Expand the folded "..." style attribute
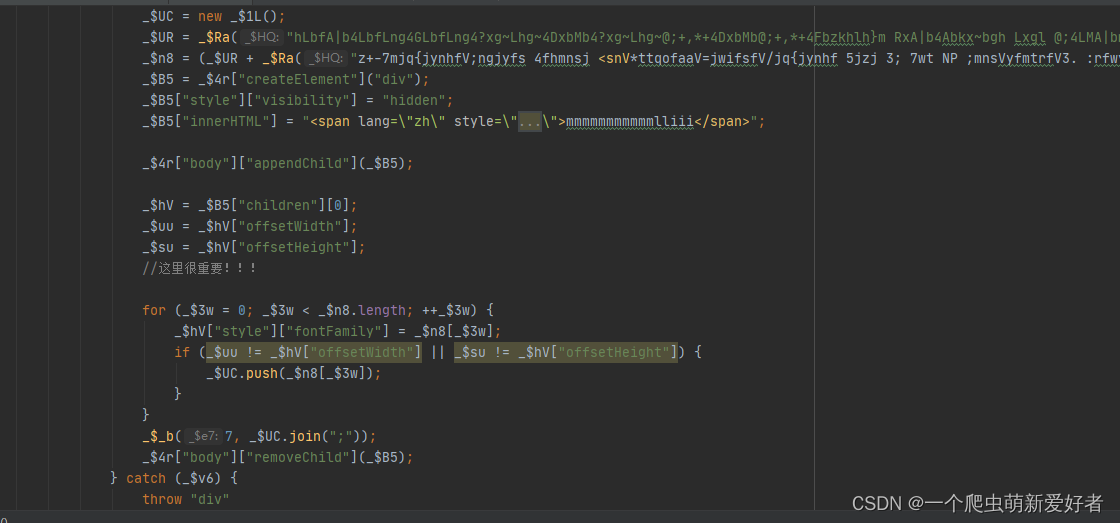1120x523 pixels. tap(530, 121)
